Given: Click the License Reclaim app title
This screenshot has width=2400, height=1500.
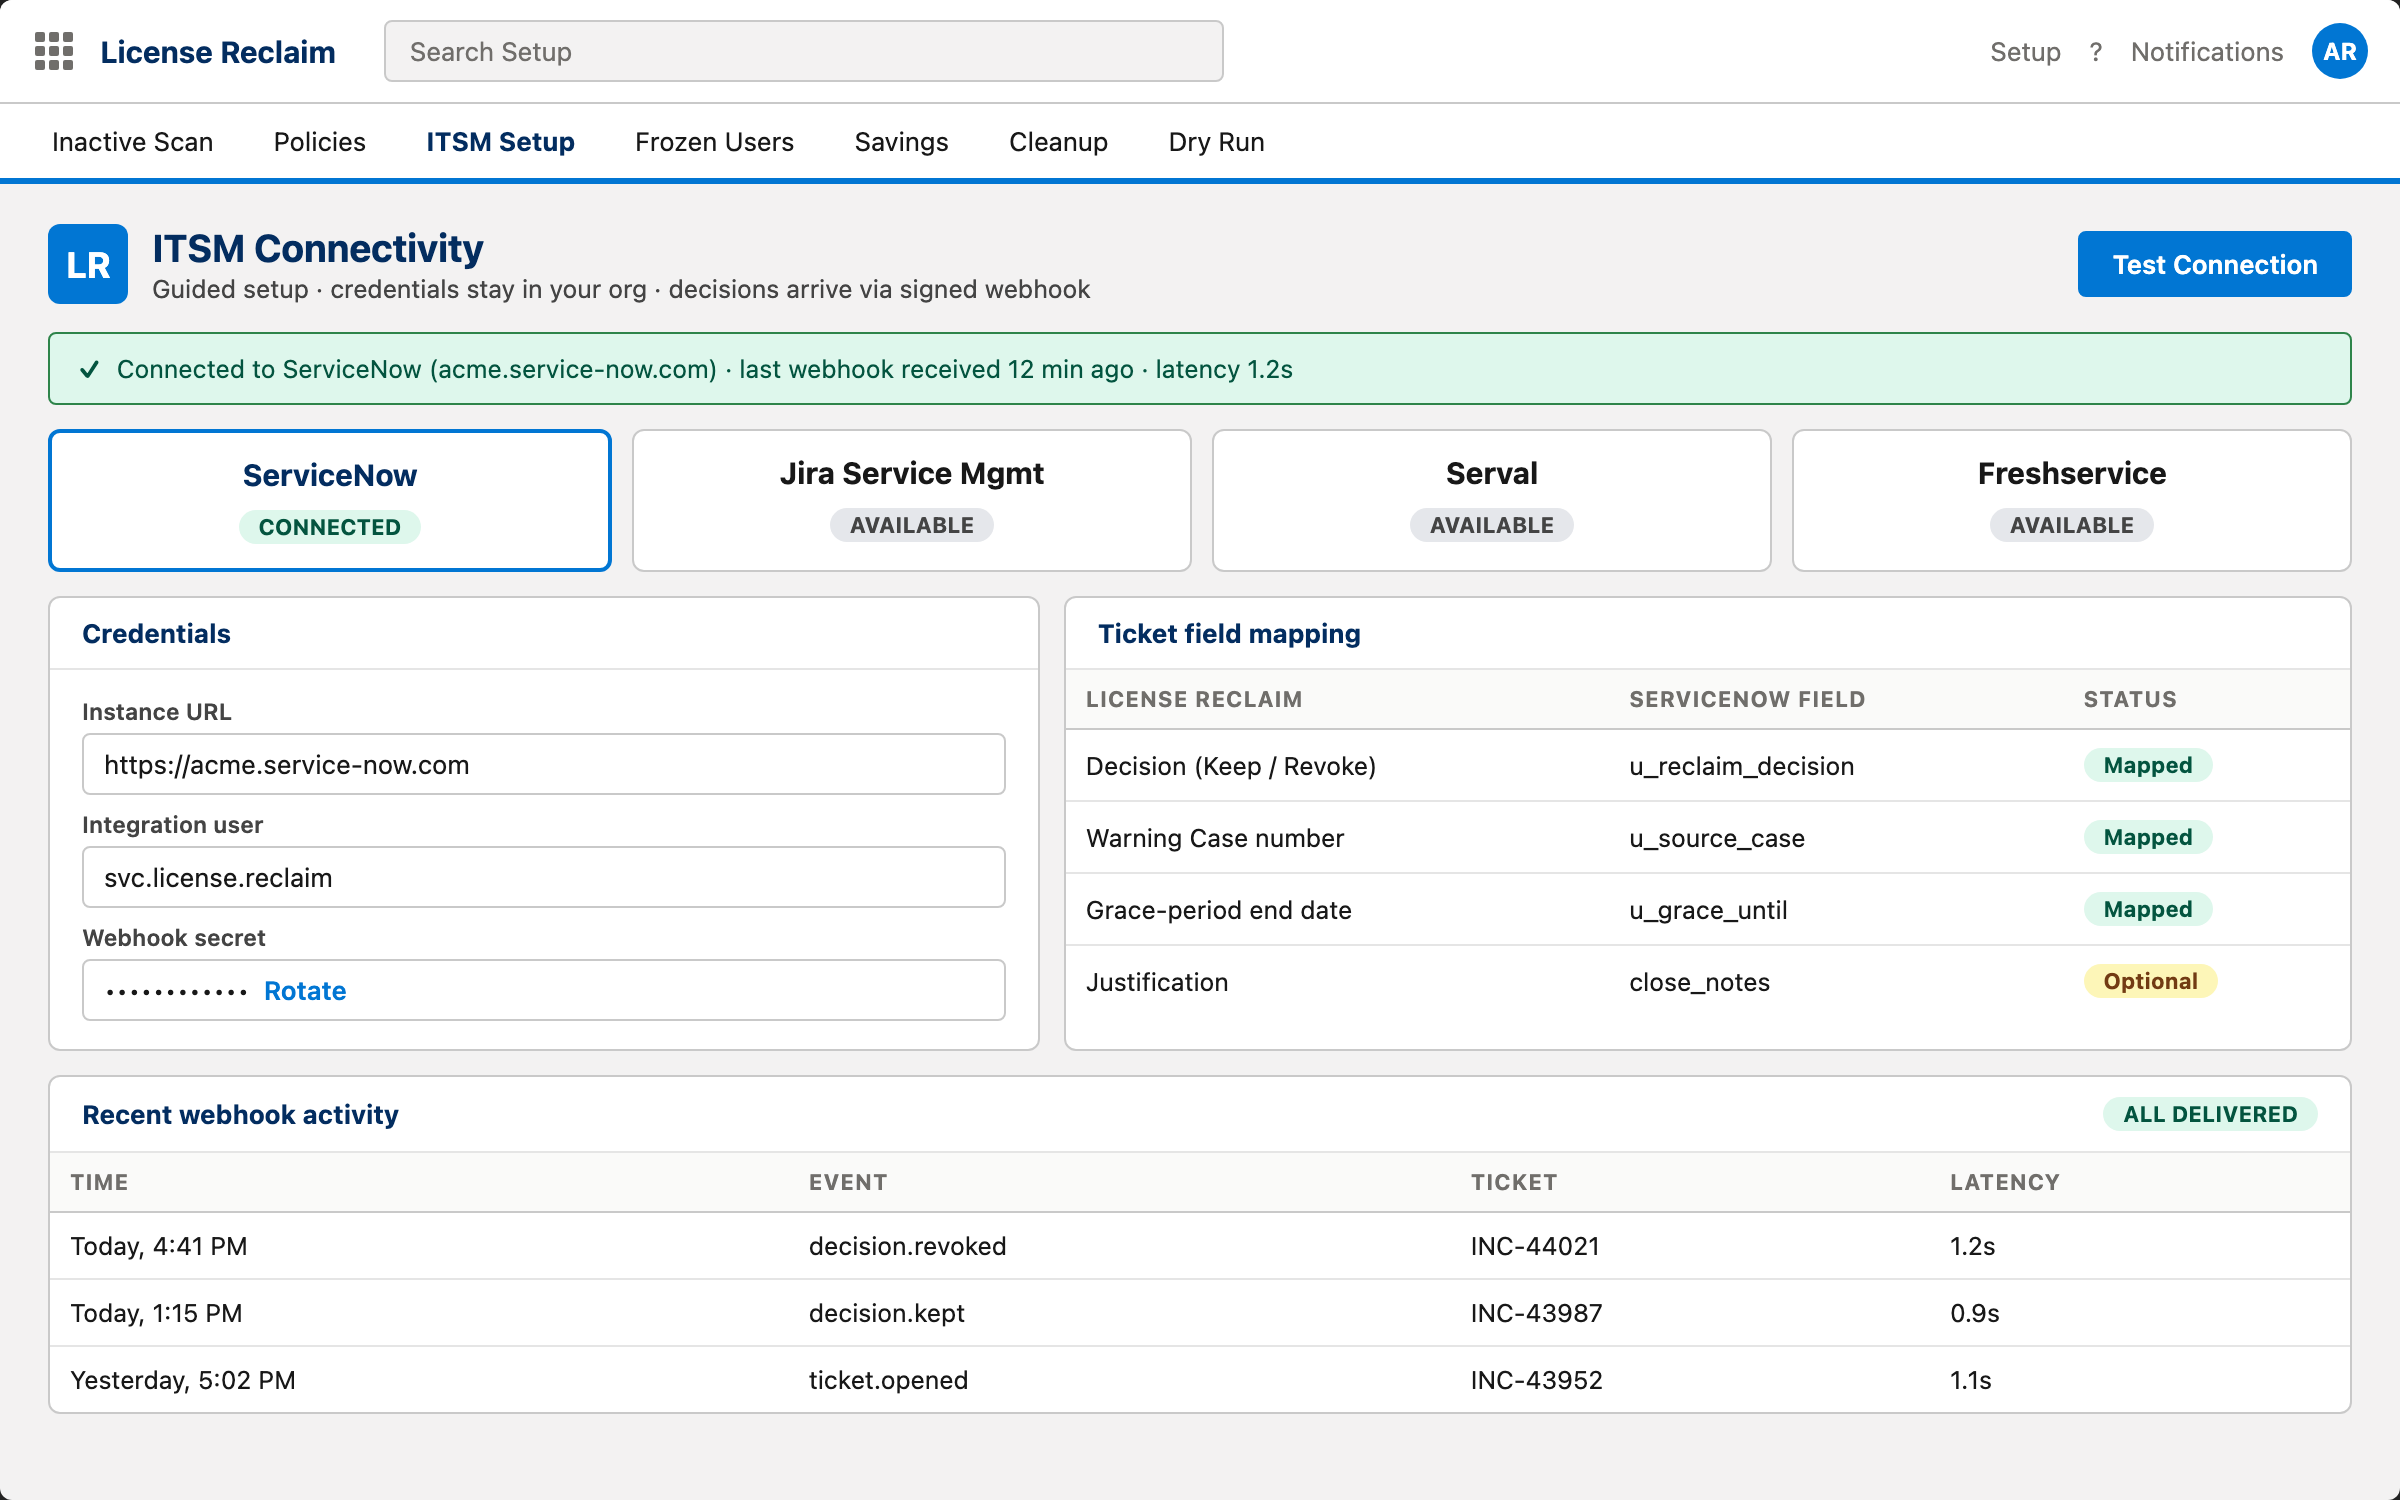Looking at the screenshot, I should pyautogui.click(x=218, y=52).
